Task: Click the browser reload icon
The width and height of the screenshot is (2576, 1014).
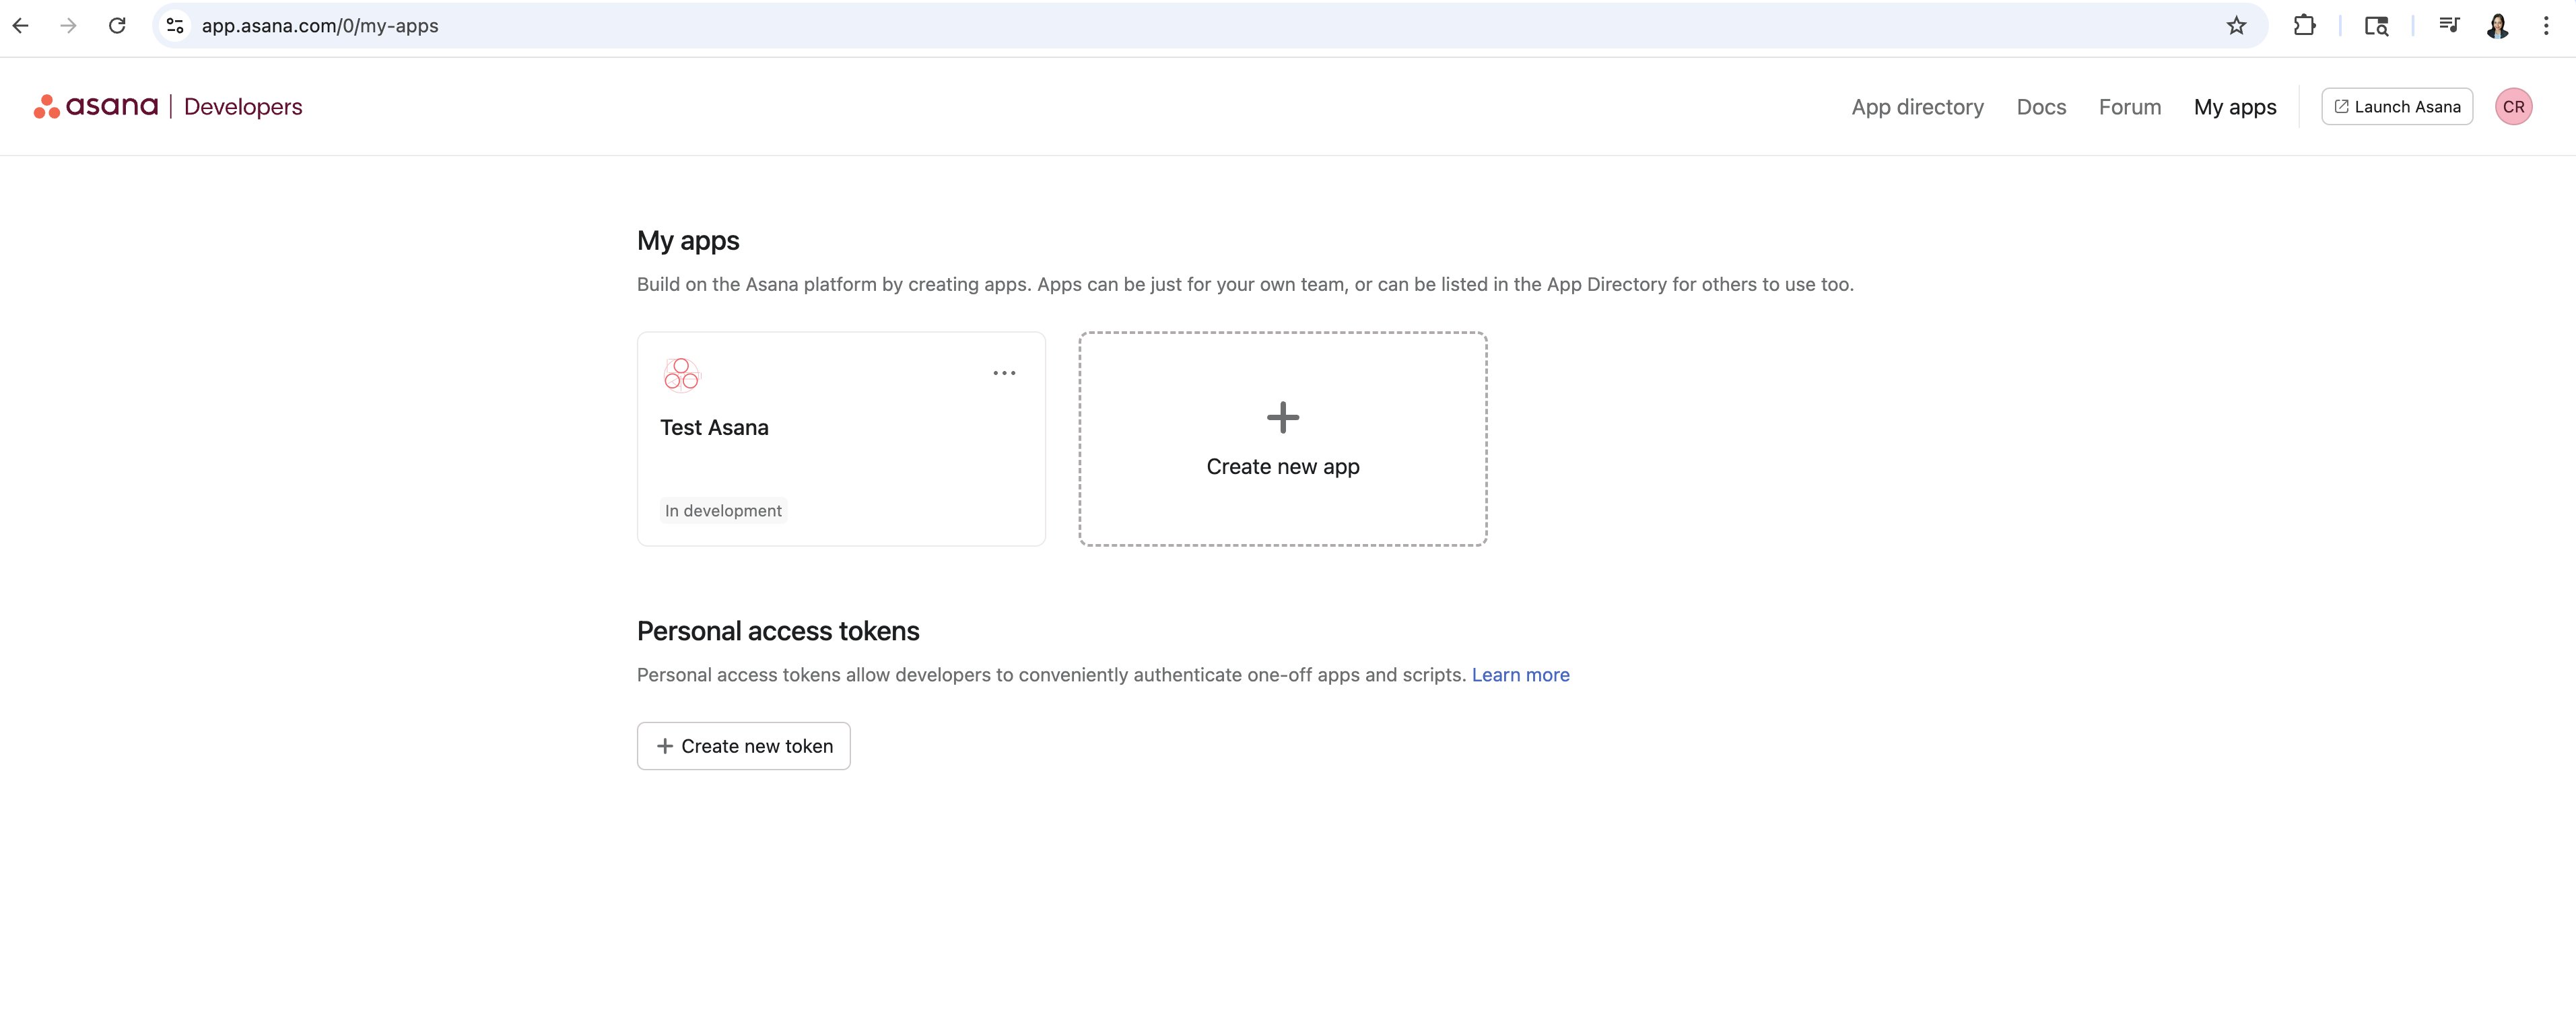Action: pos(117,25)
